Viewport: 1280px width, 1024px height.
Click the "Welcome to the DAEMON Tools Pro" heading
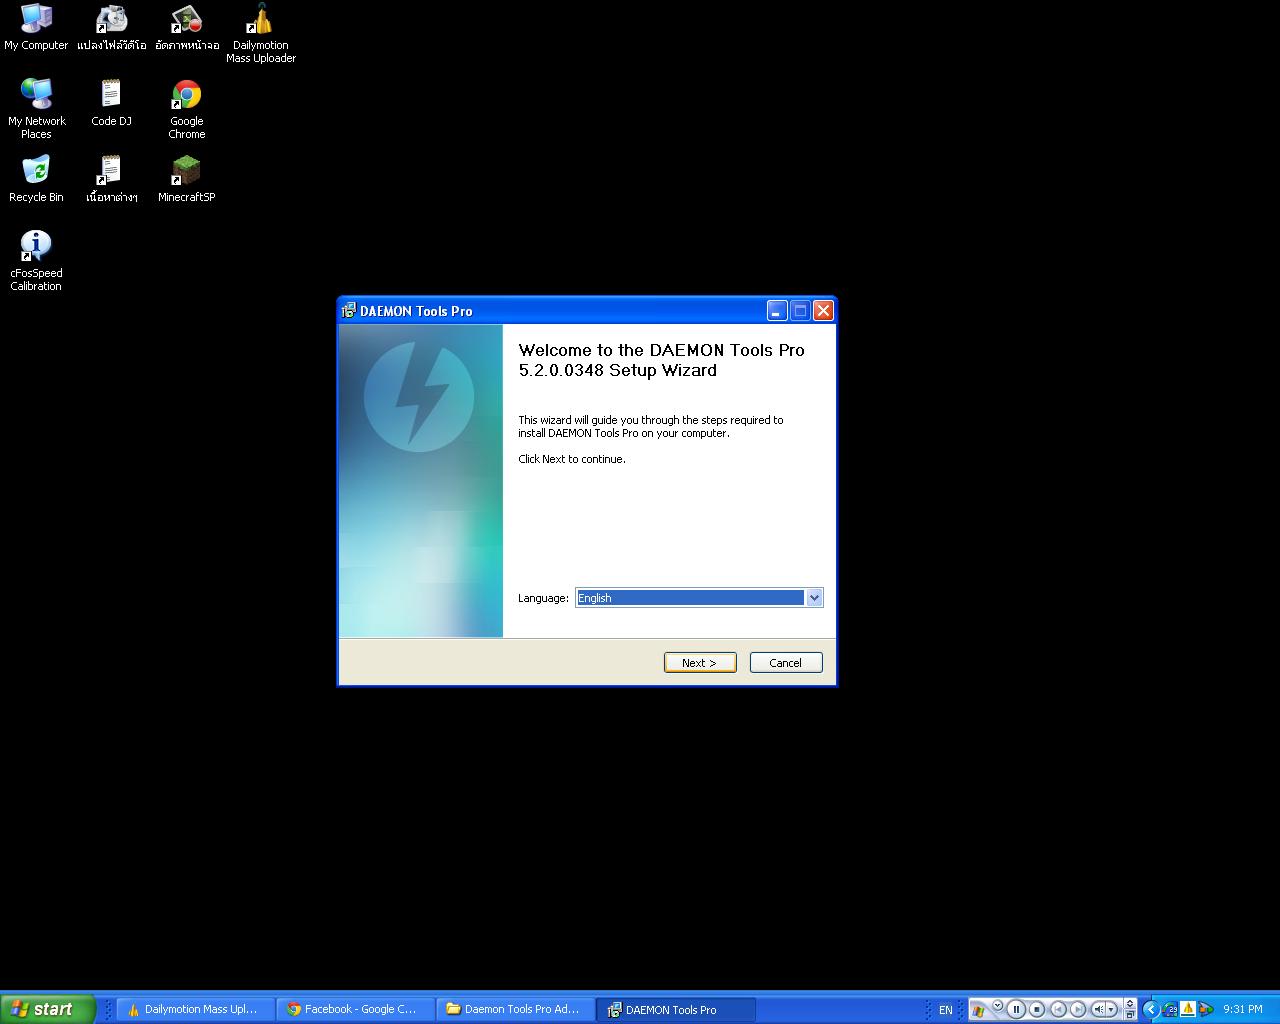[x=661, y=360]
